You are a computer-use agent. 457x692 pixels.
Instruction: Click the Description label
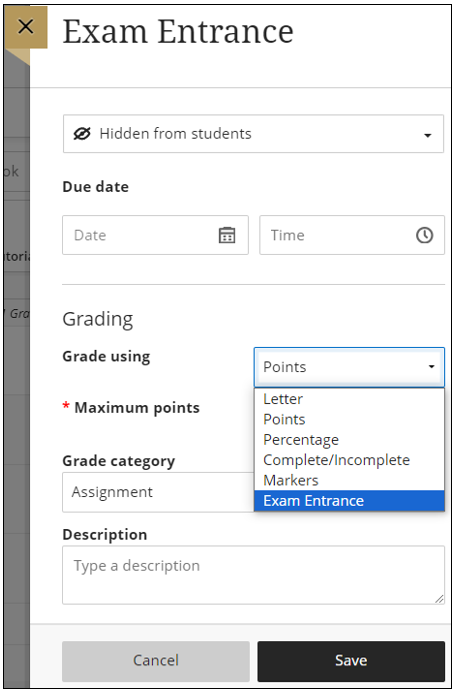[105, 534]
